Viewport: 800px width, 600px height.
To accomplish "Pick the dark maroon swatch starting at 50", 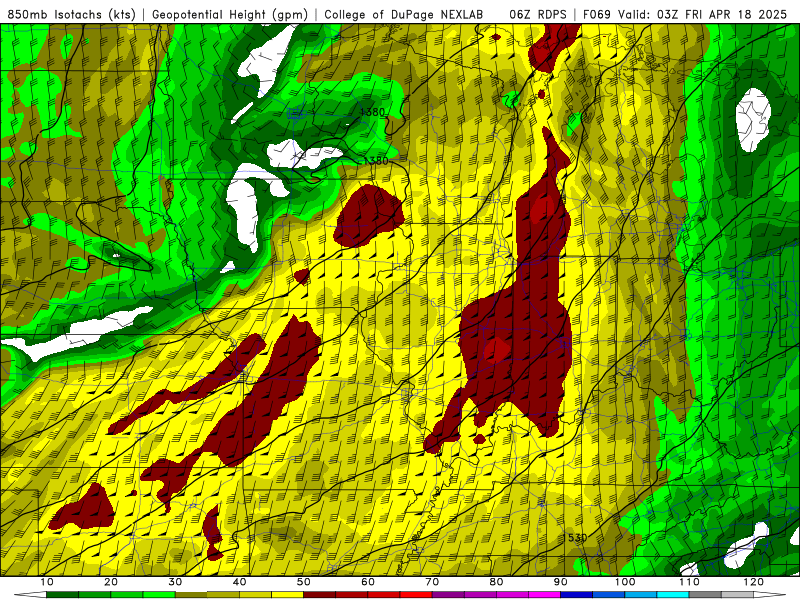I will point(319,595).
